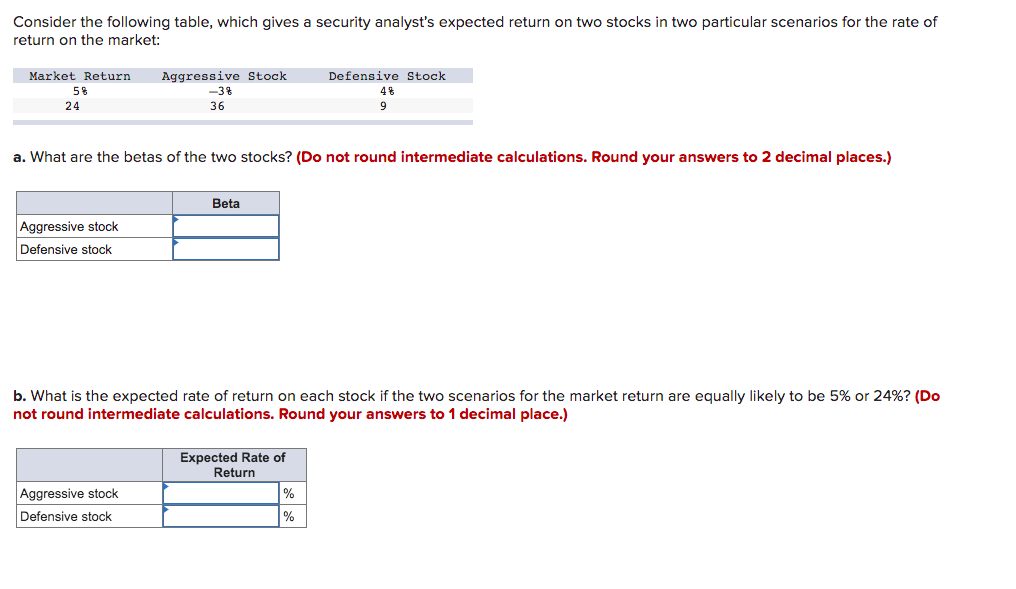Screen dimensions: 1016x589
Task: Click the Expected Return input for Aggressive stock
Action: pos(222,491)
